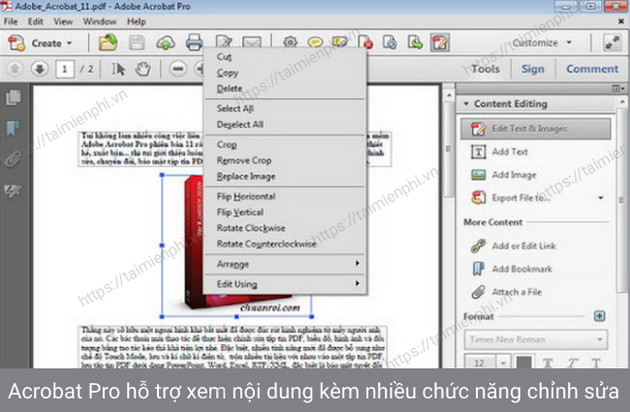Click the delete page icon
Screen dimensions: 630x412
tap(365, 42)
